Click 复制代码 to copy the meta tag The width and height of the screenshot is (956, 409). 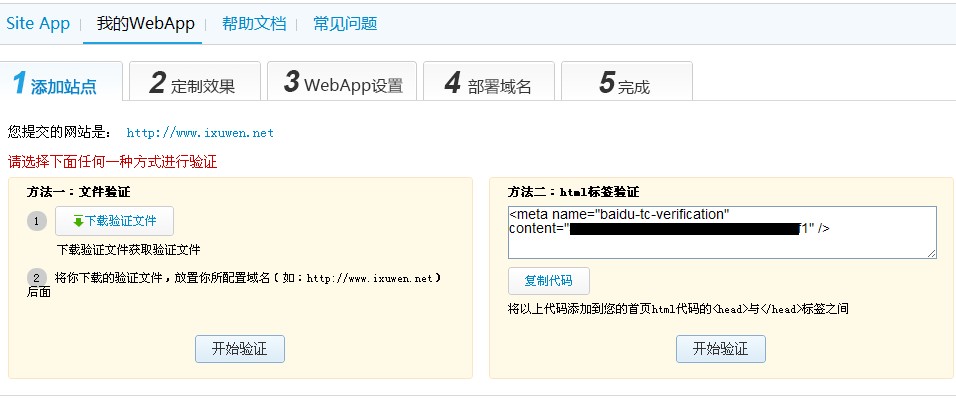548,281
